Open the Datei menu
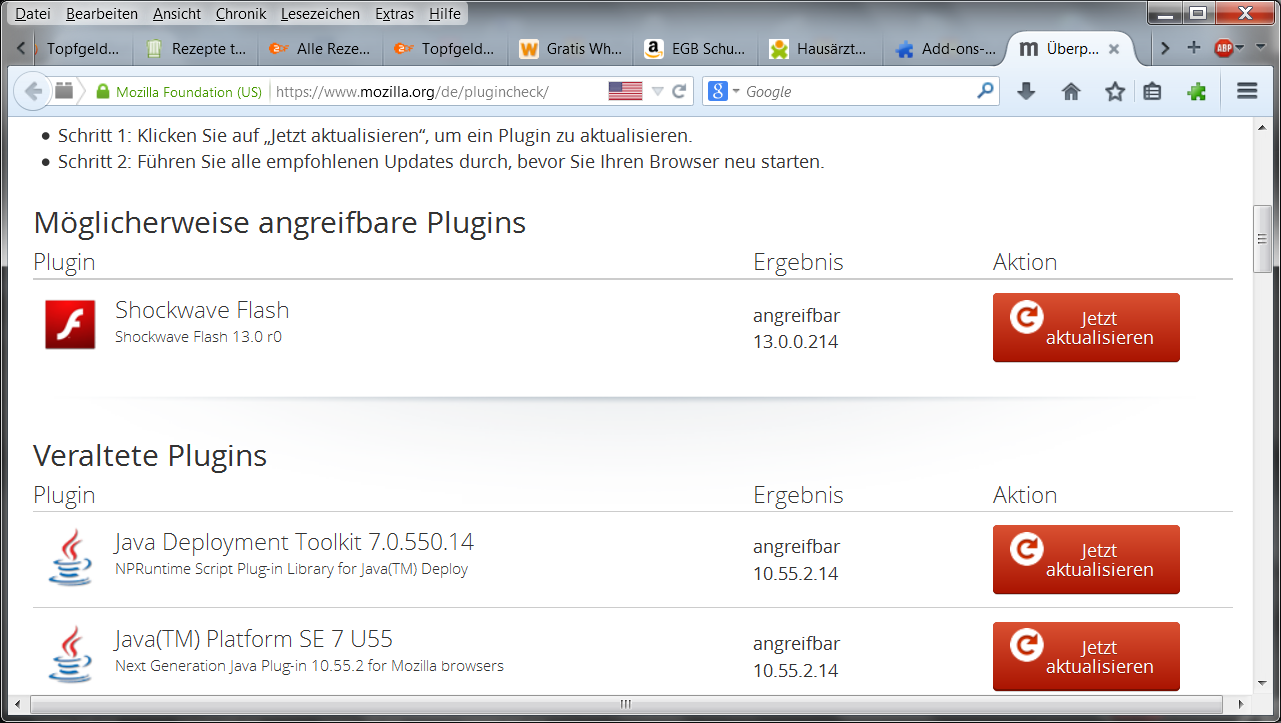This screenshot has height=723, width=1281. pyautogui.click(x=33, y=14)
